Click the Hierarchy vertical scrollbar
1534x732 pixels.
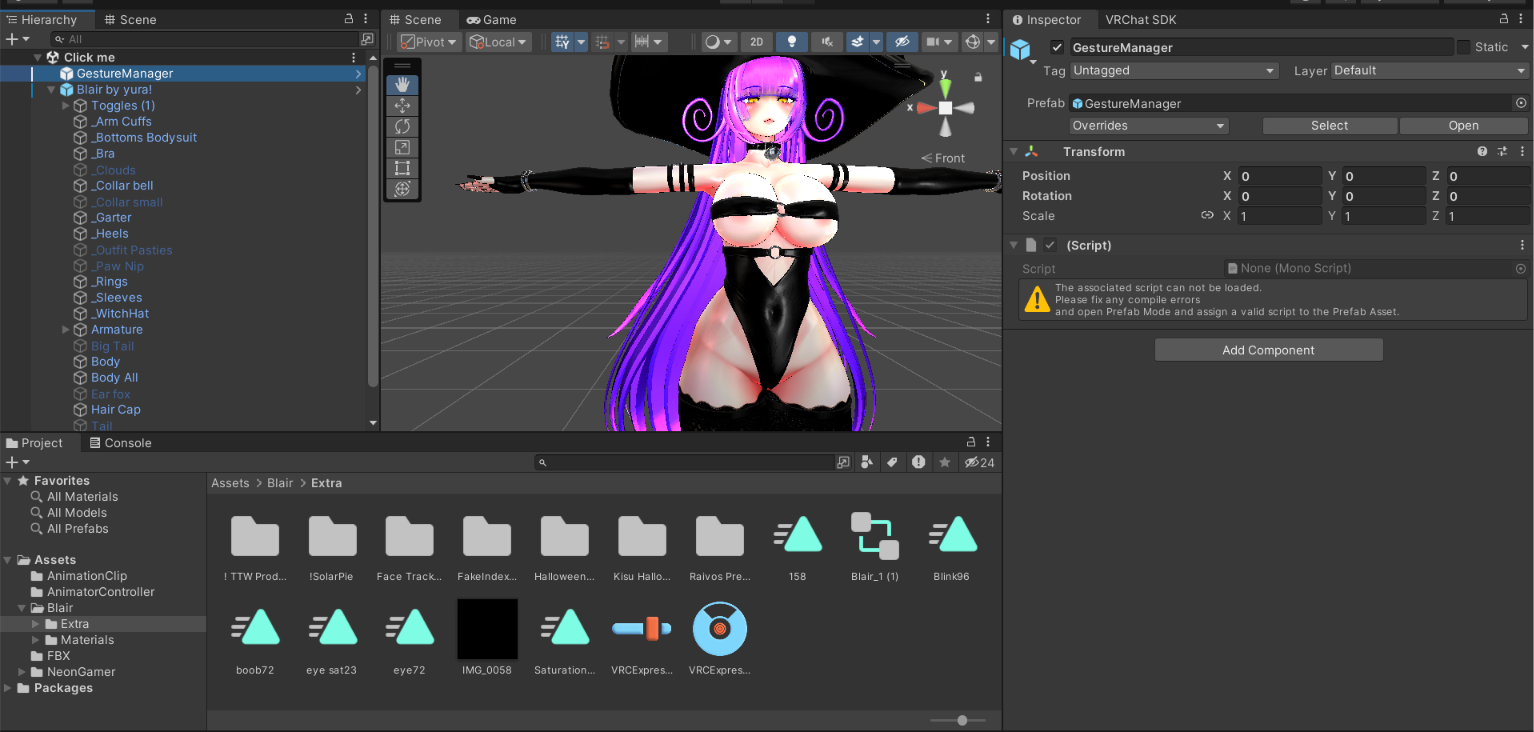373,225
